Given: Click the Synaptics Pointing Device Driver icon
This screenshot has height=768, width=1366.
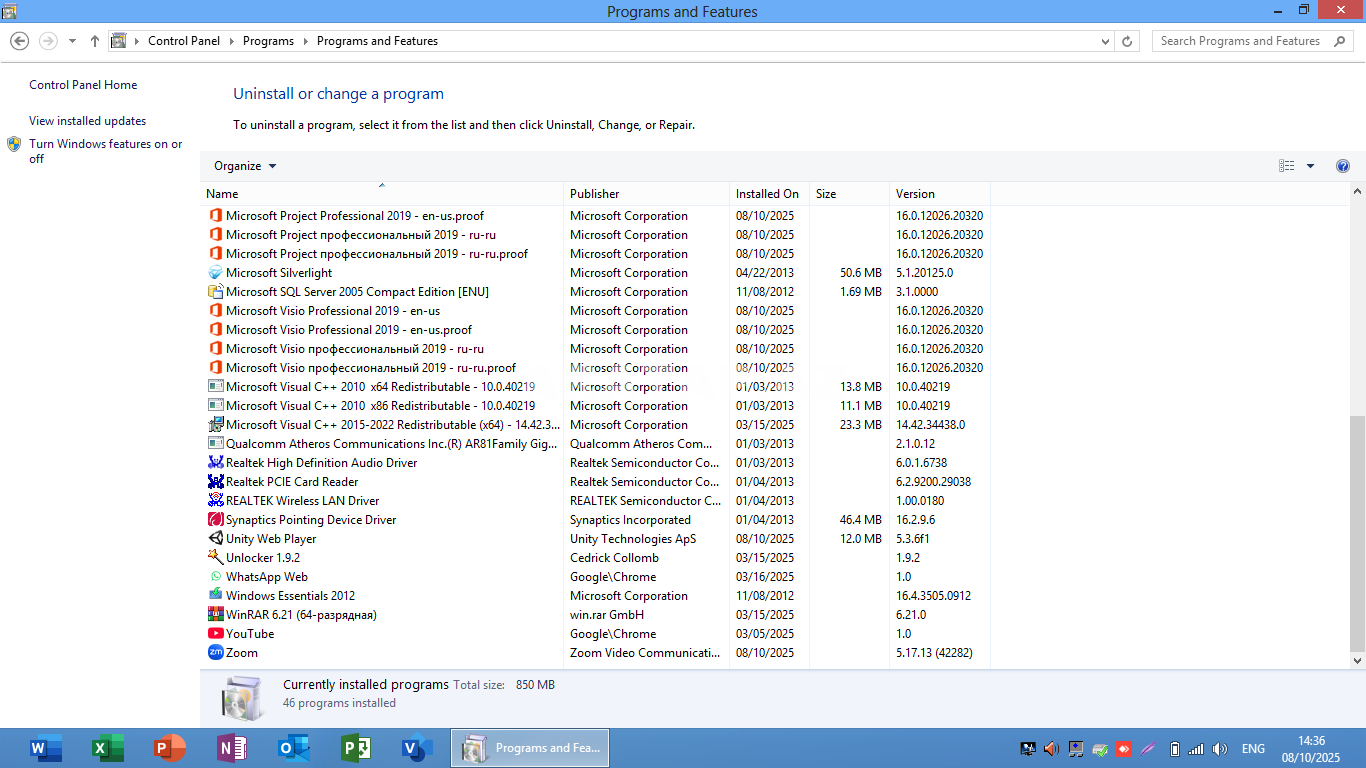Looking at the screenshot, I should (x=215, y=520).
